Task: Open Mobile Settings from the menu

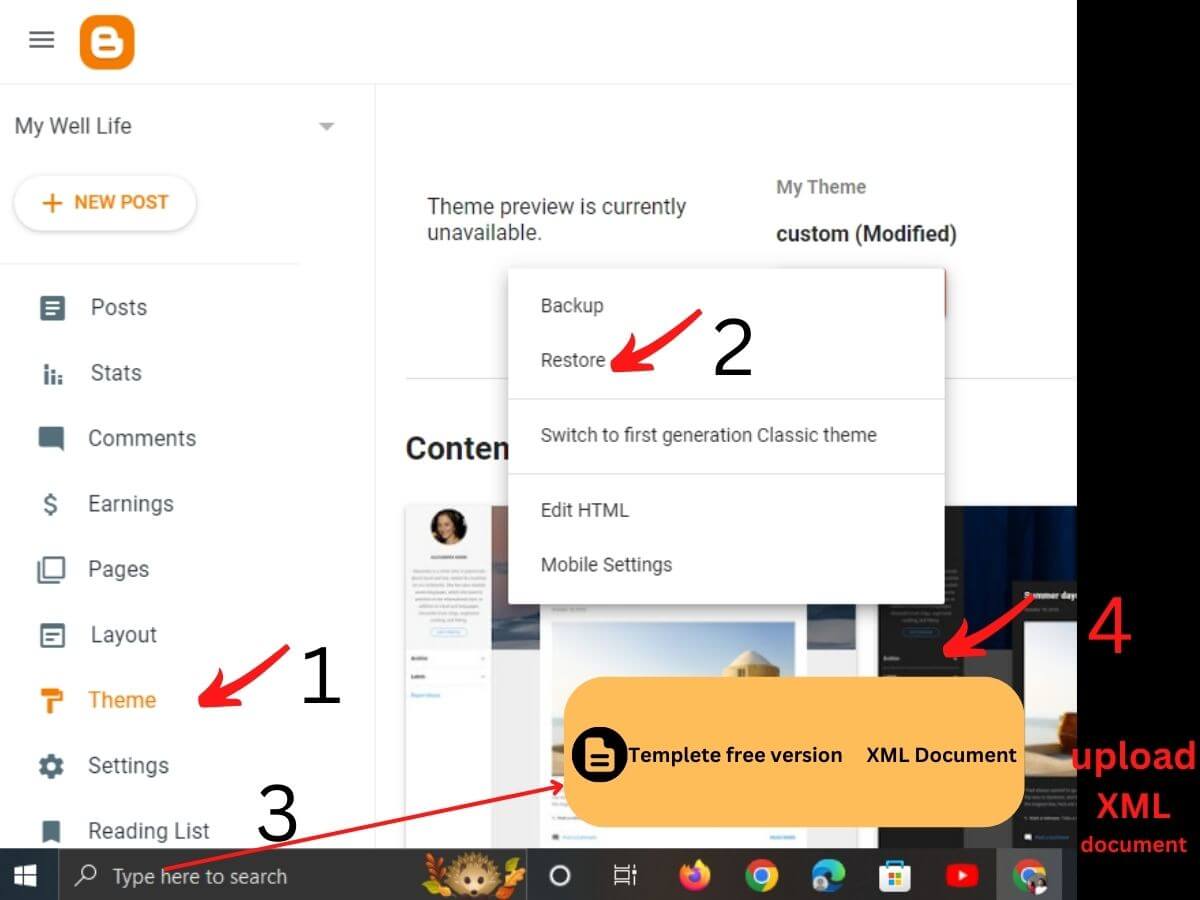Action: tap(606, 564)
